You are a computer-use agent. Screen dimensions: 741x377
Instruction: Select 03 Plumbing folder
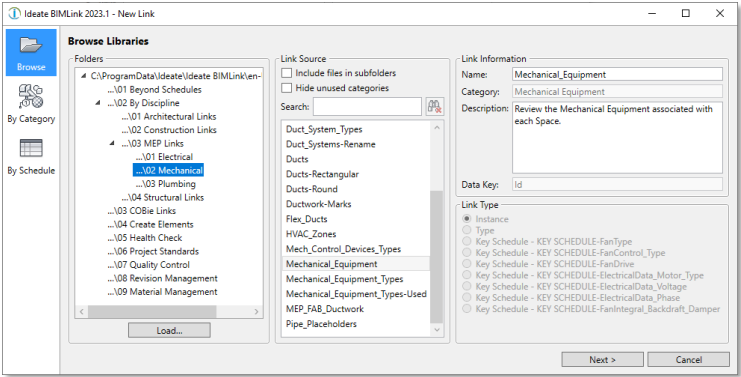point(165,184)
